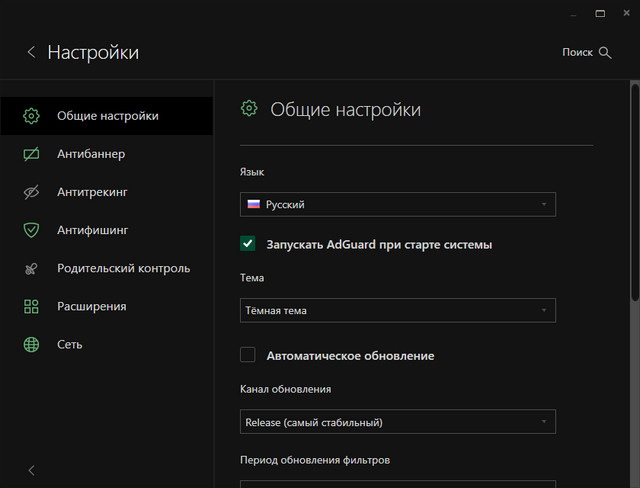Open the Антибаннер settings section
The width and height of the screenshot is (640, 488).
[91, 154]
